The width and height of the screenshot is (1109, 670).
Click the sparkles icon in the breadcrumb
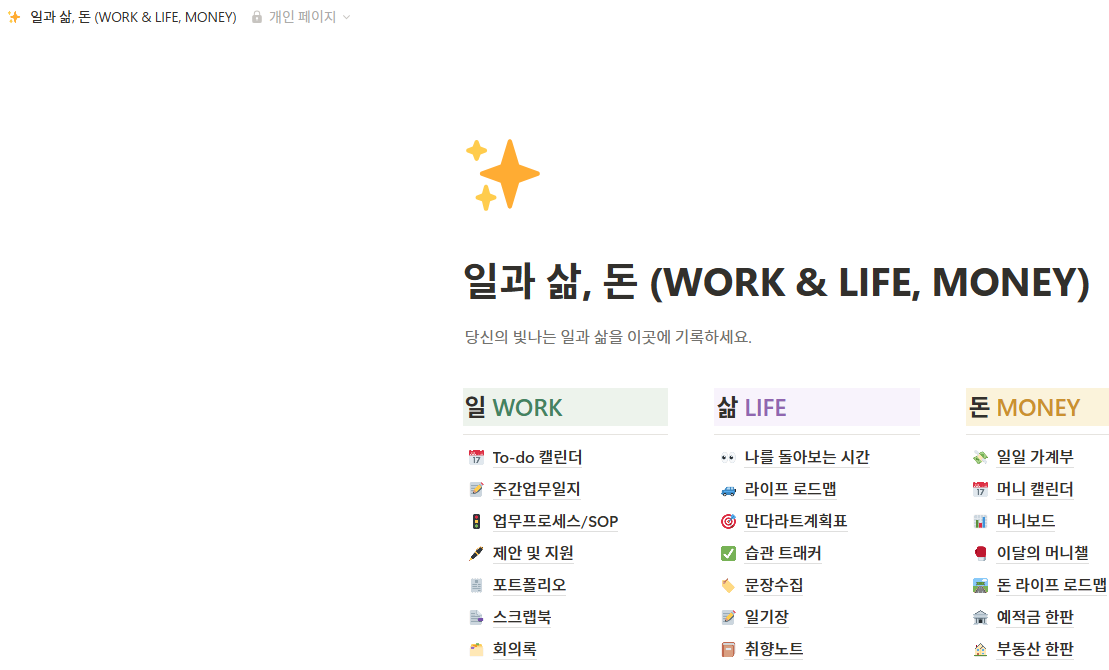pyautogui.click(x=14, y=17)
